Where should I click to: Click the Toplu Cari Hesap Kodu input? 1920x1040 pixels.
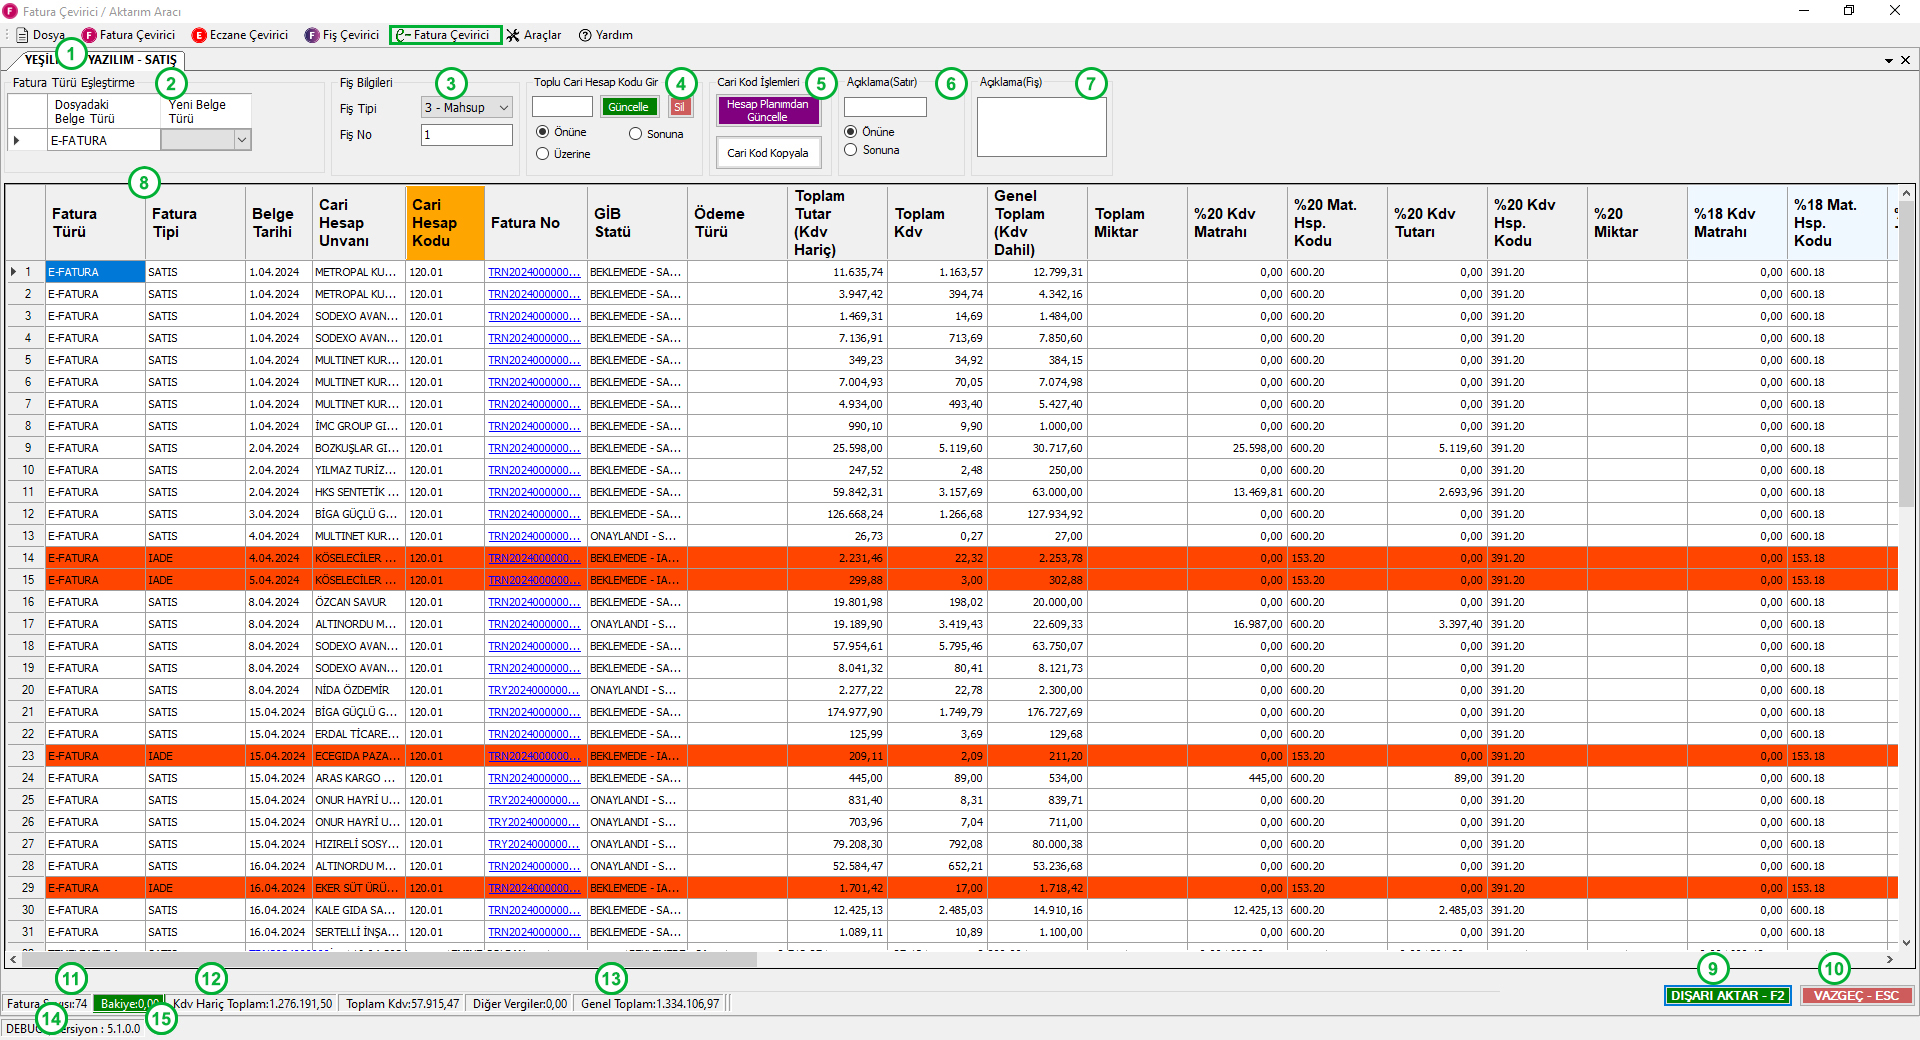(x=562, y=107)
